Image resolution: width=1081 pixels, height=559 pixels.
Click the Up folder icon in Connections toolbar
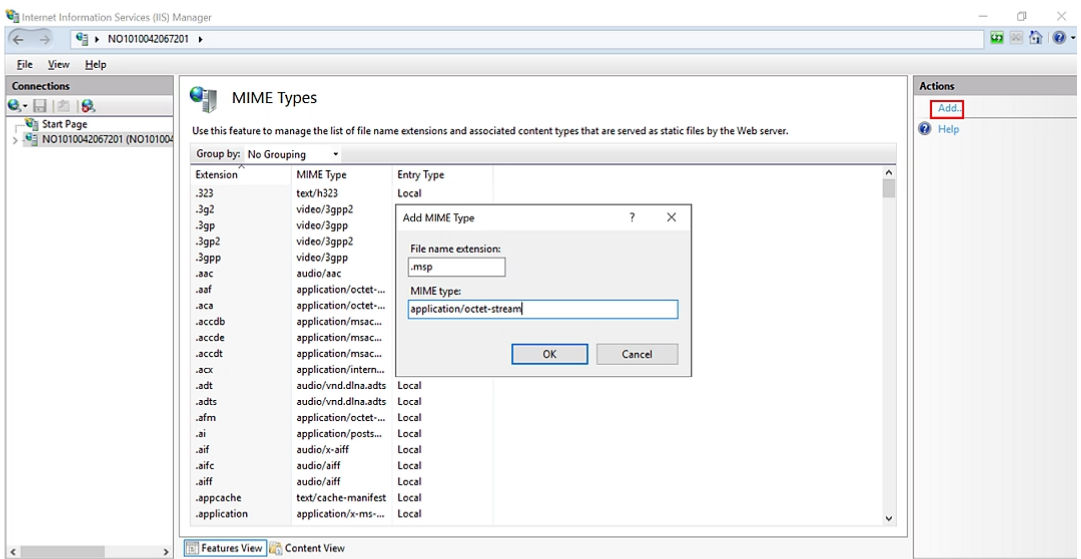point(63,106)
